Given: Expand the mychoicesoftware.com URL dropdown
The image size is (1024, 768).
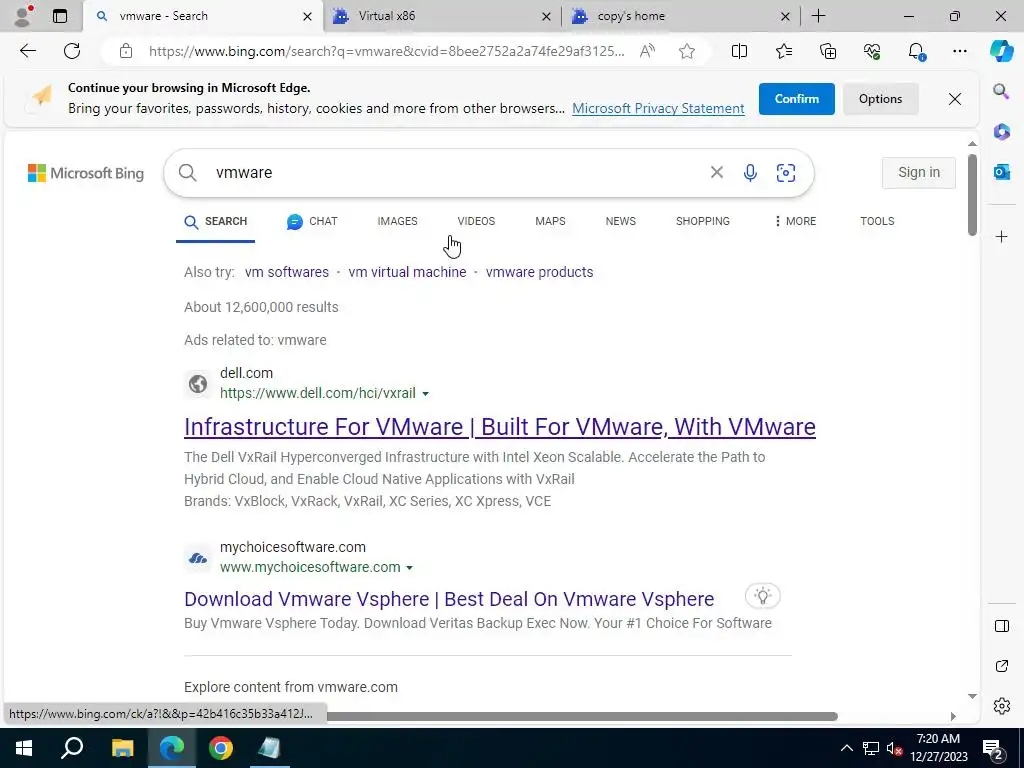Looking at the screenshot, I should click(409, 568).
